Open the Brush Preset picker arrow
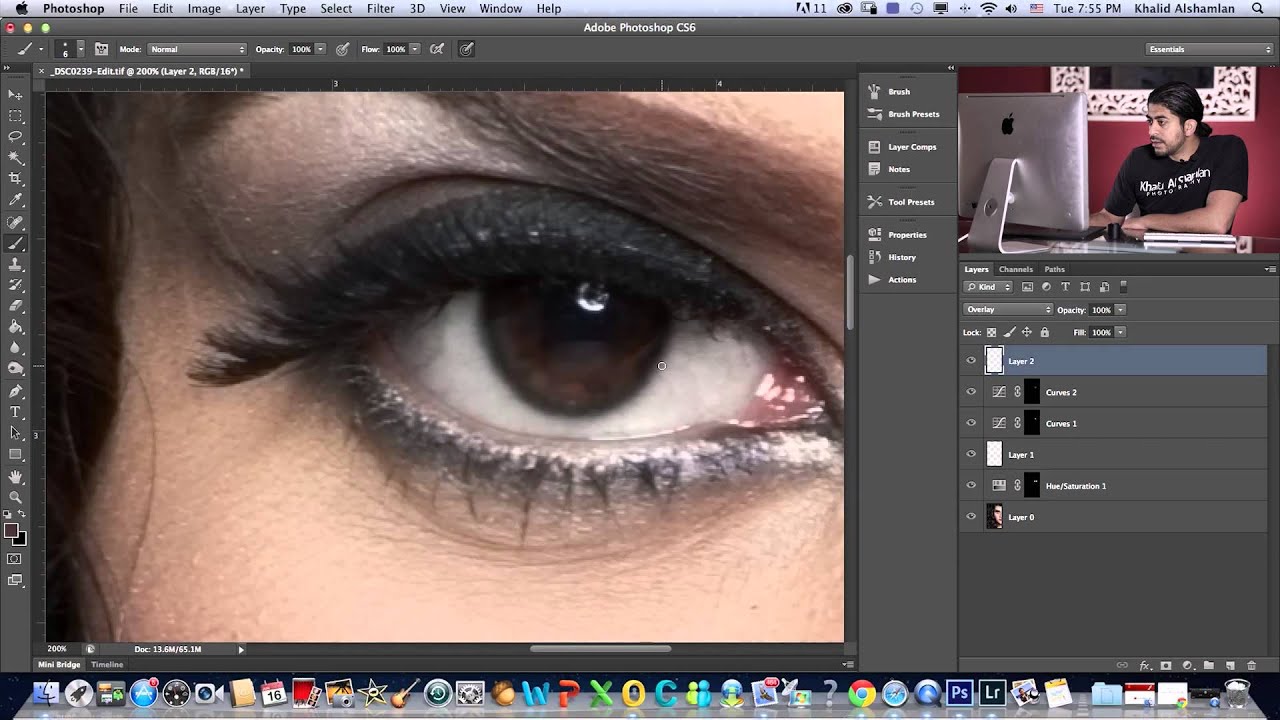This screenshot has width=1280, height=720. coord(80,49)
